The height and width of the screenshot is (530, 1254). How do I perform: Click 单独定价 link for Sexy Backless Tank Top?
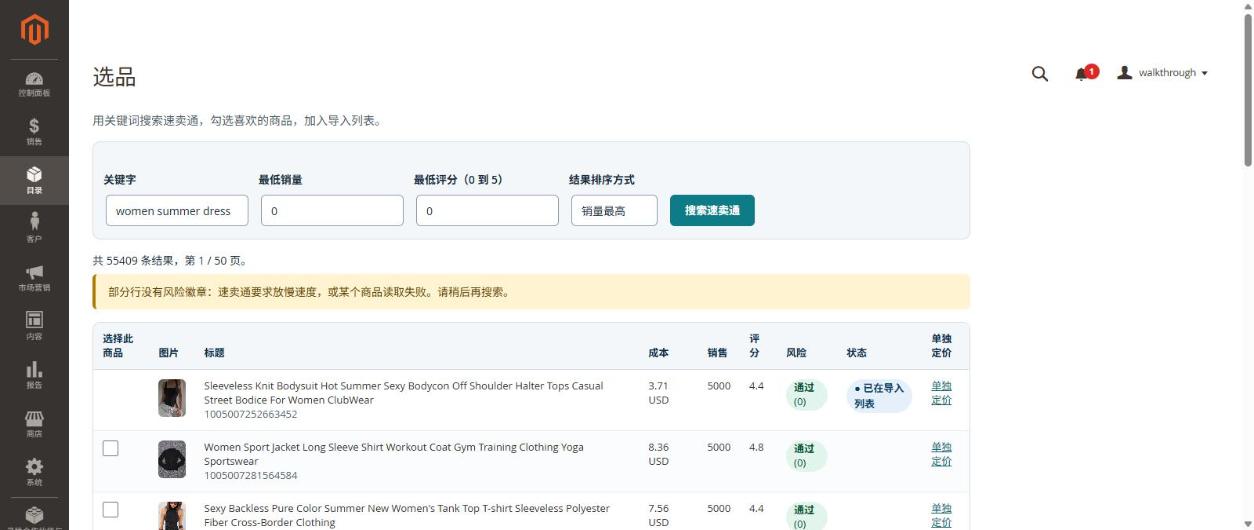click(942, 515)
